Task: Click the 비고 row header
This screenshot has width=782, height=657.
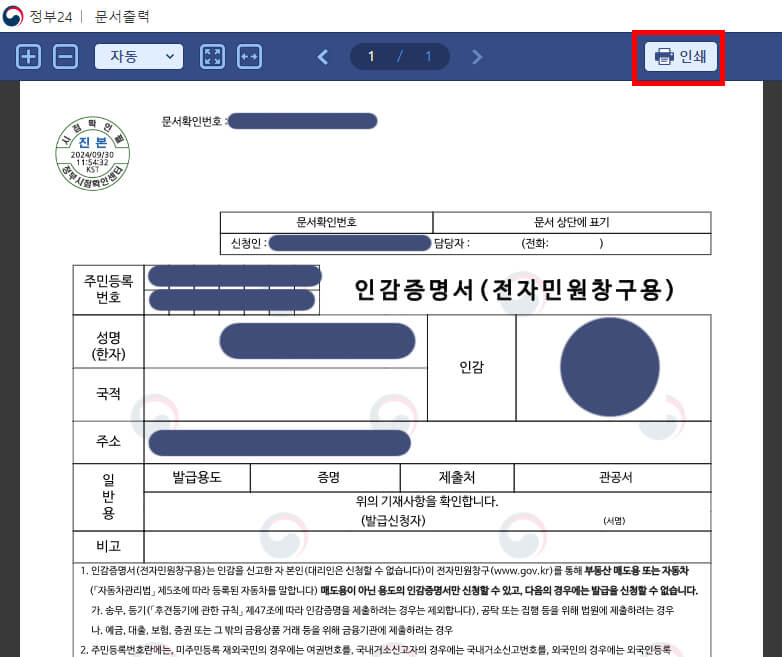Action: coord(108,546)
